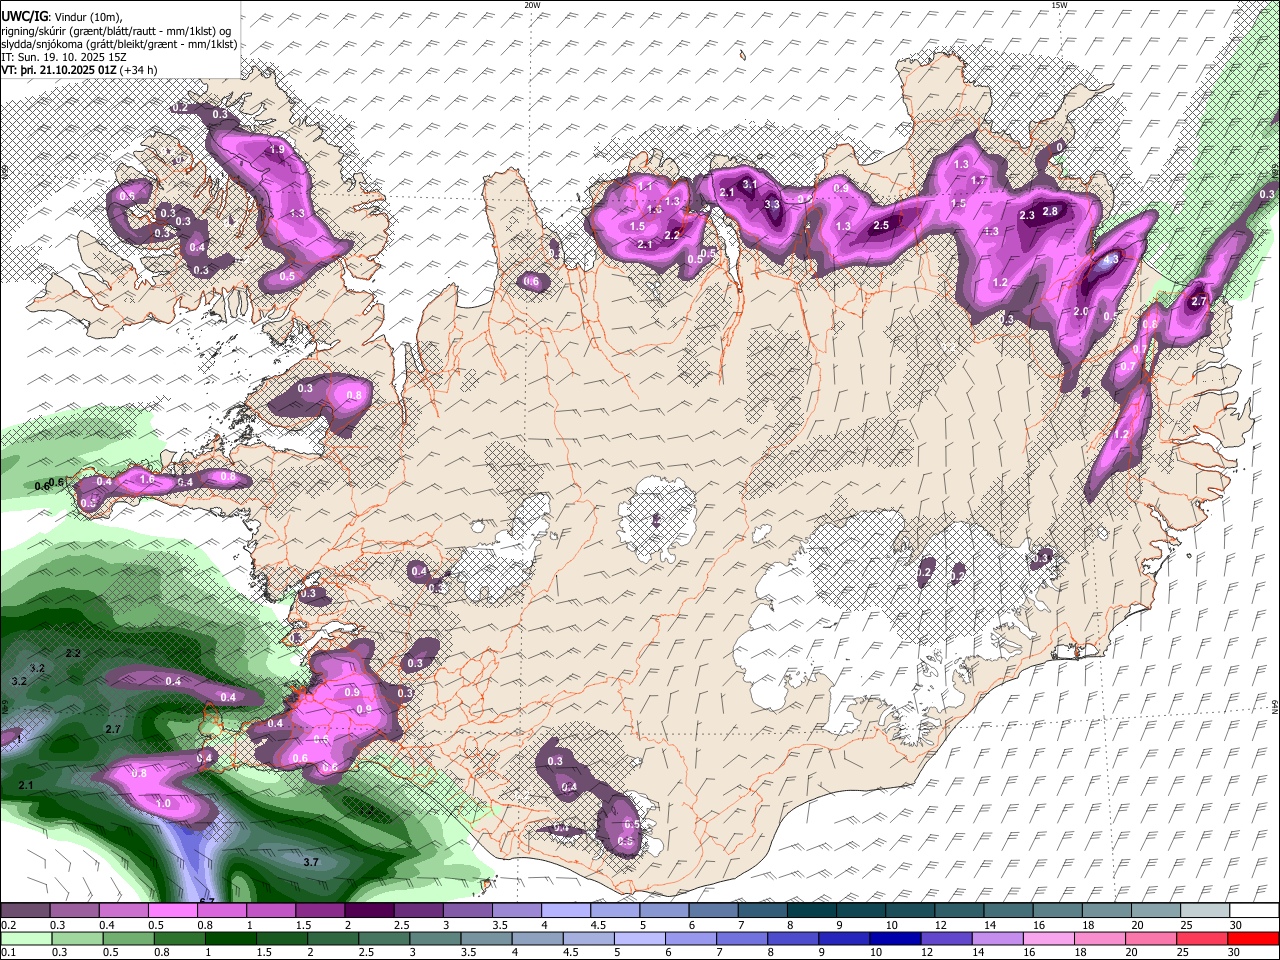
Task: Click the 2.3 value in the northeast
Action: tap(1027, 216)
